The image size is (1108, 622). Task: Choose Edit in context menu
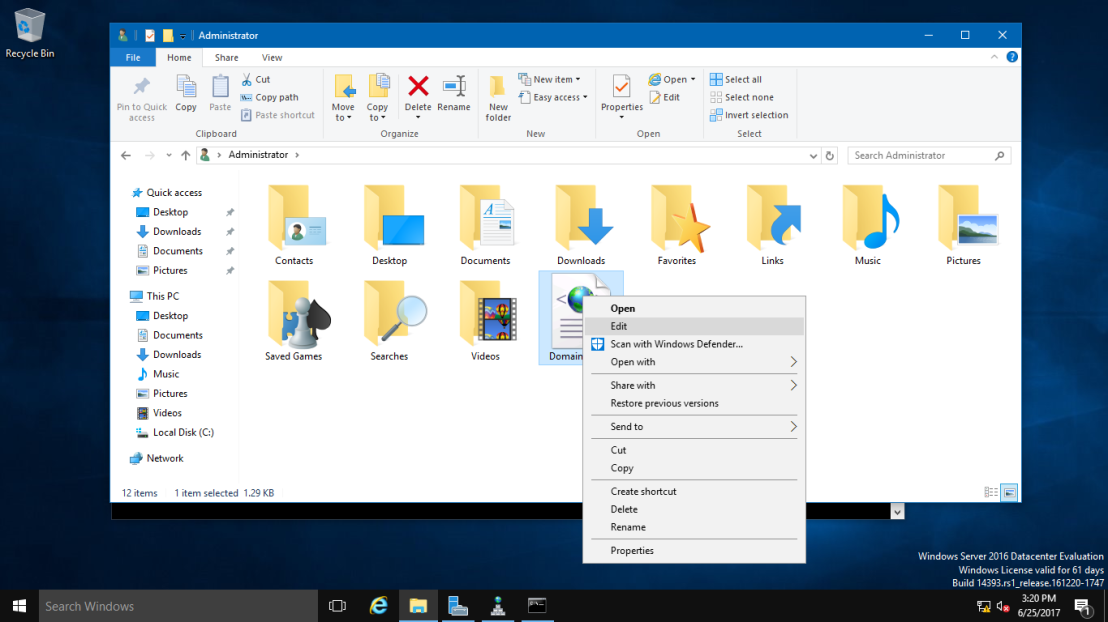pyautogui.click(x=695, y=326)
